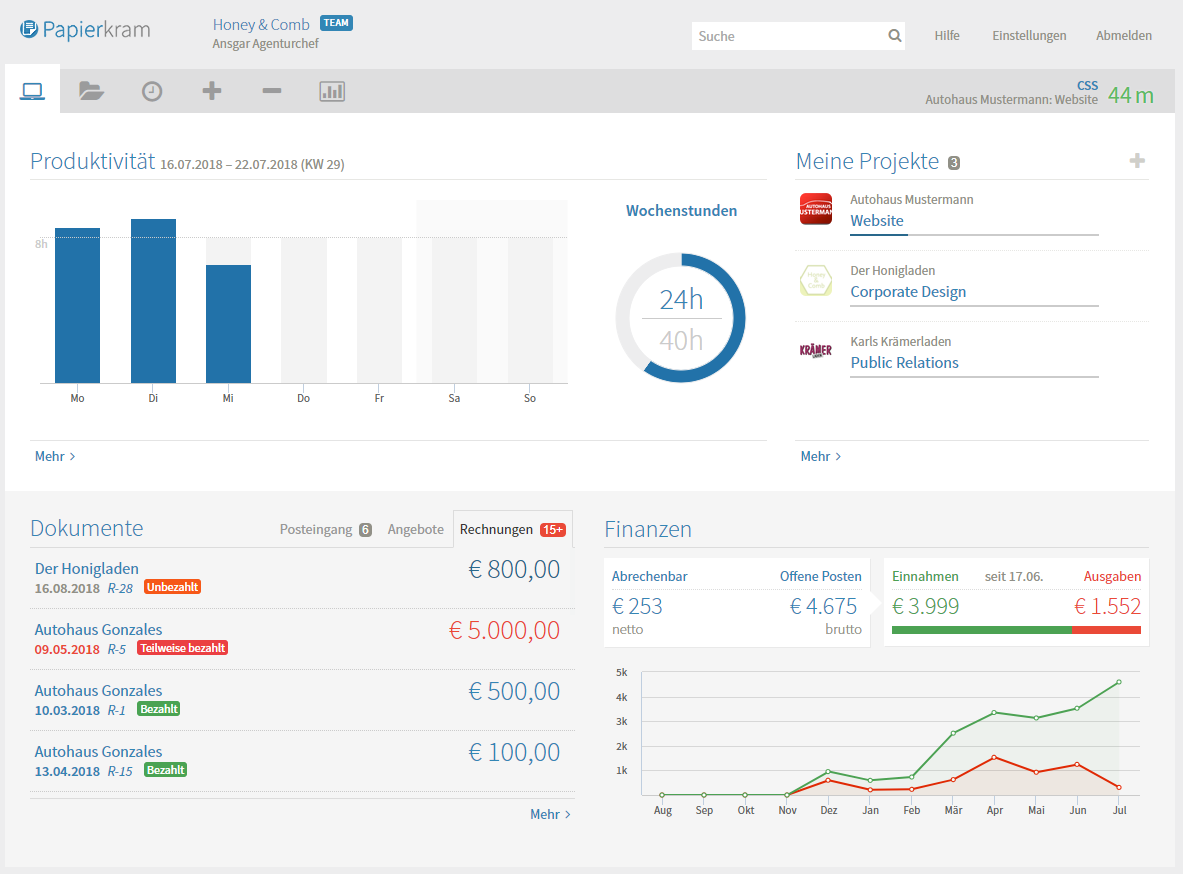Click the Einnahmen/Ausgaben progress bar
This screenshot has width=1183, height=874.
(x=1016, y=630)
